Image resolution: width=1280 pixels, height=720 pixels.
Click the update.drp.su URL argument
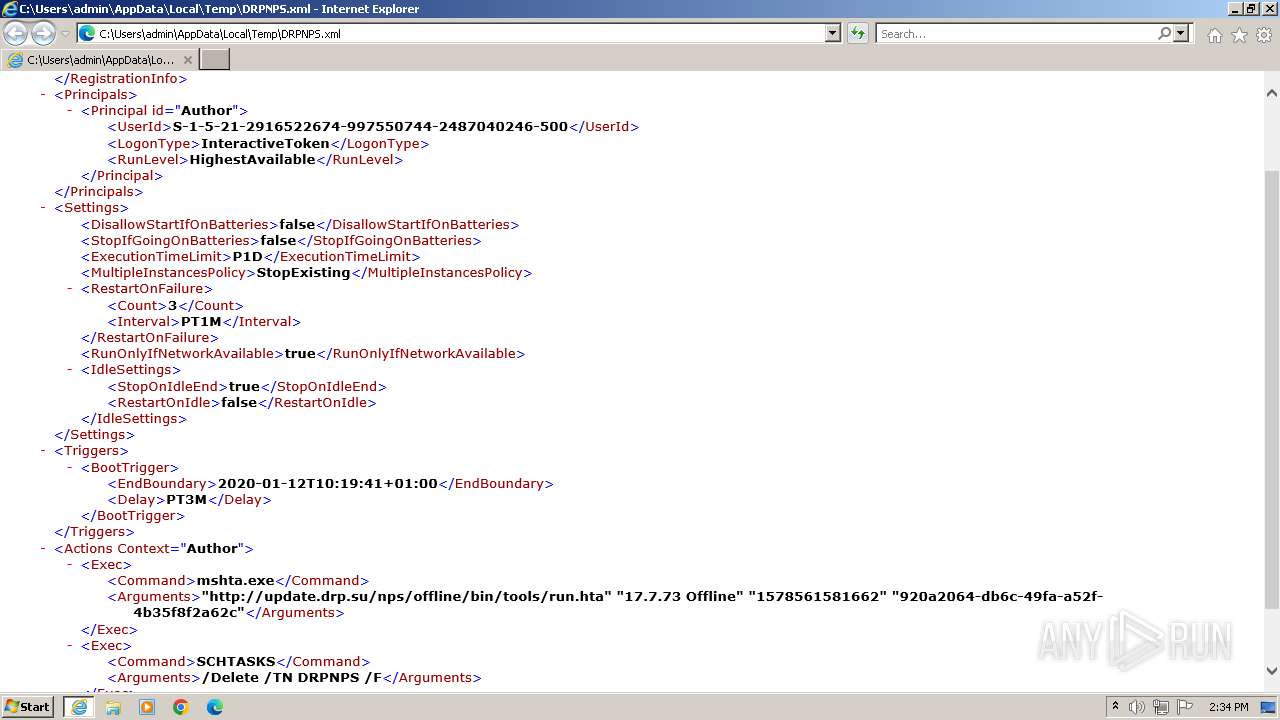[x=406, y=596]
